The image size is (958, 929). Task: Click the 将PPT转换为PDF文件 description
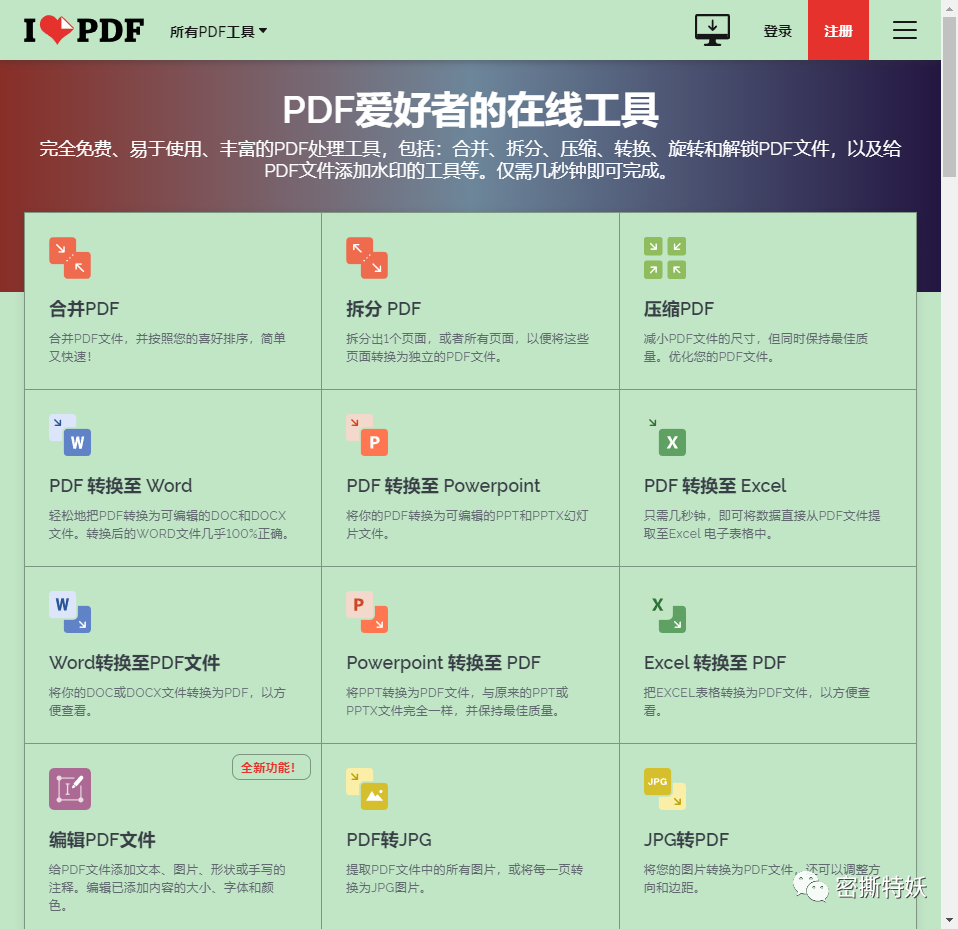(x=457, y=702)
